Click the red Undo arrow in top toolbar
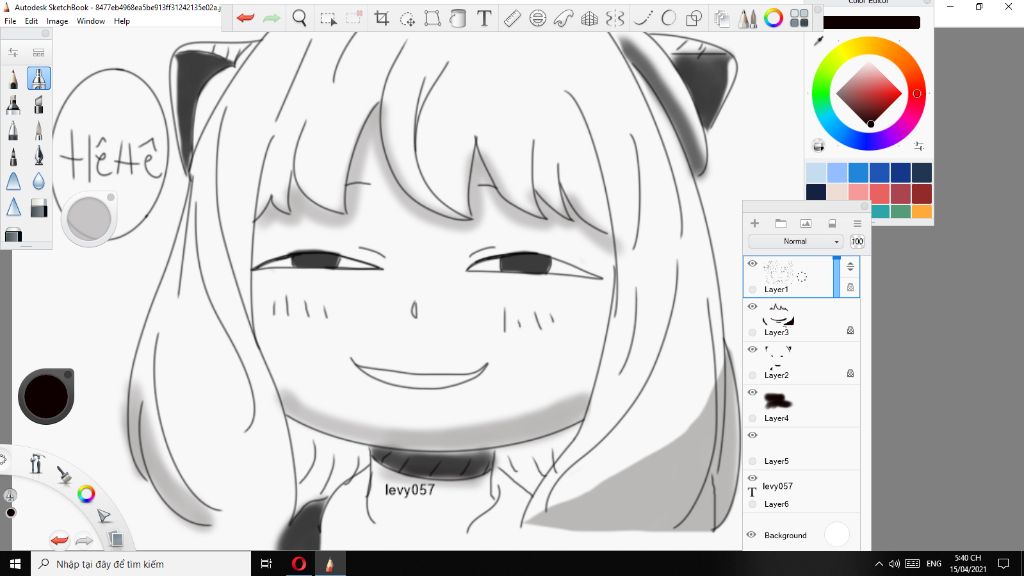 click(246, 18)
